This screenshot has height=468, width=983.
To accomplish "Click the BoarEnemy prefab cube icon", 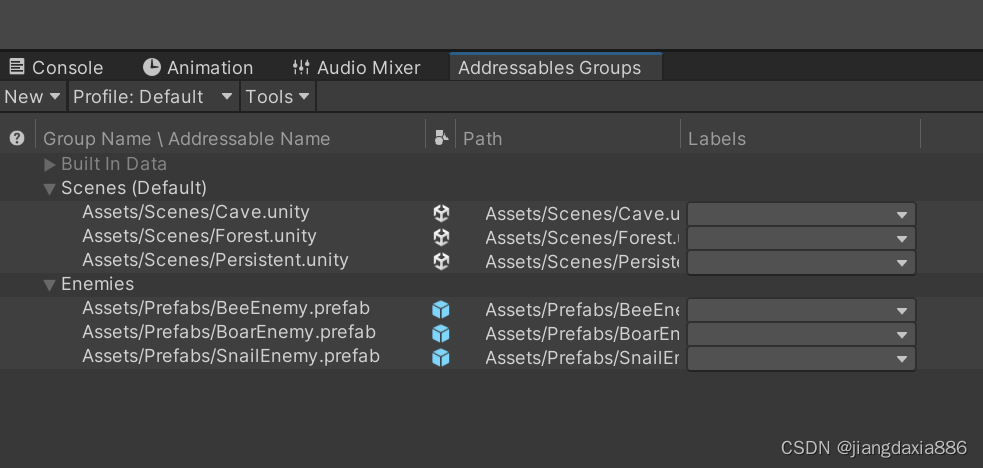I will coord(441,334).
